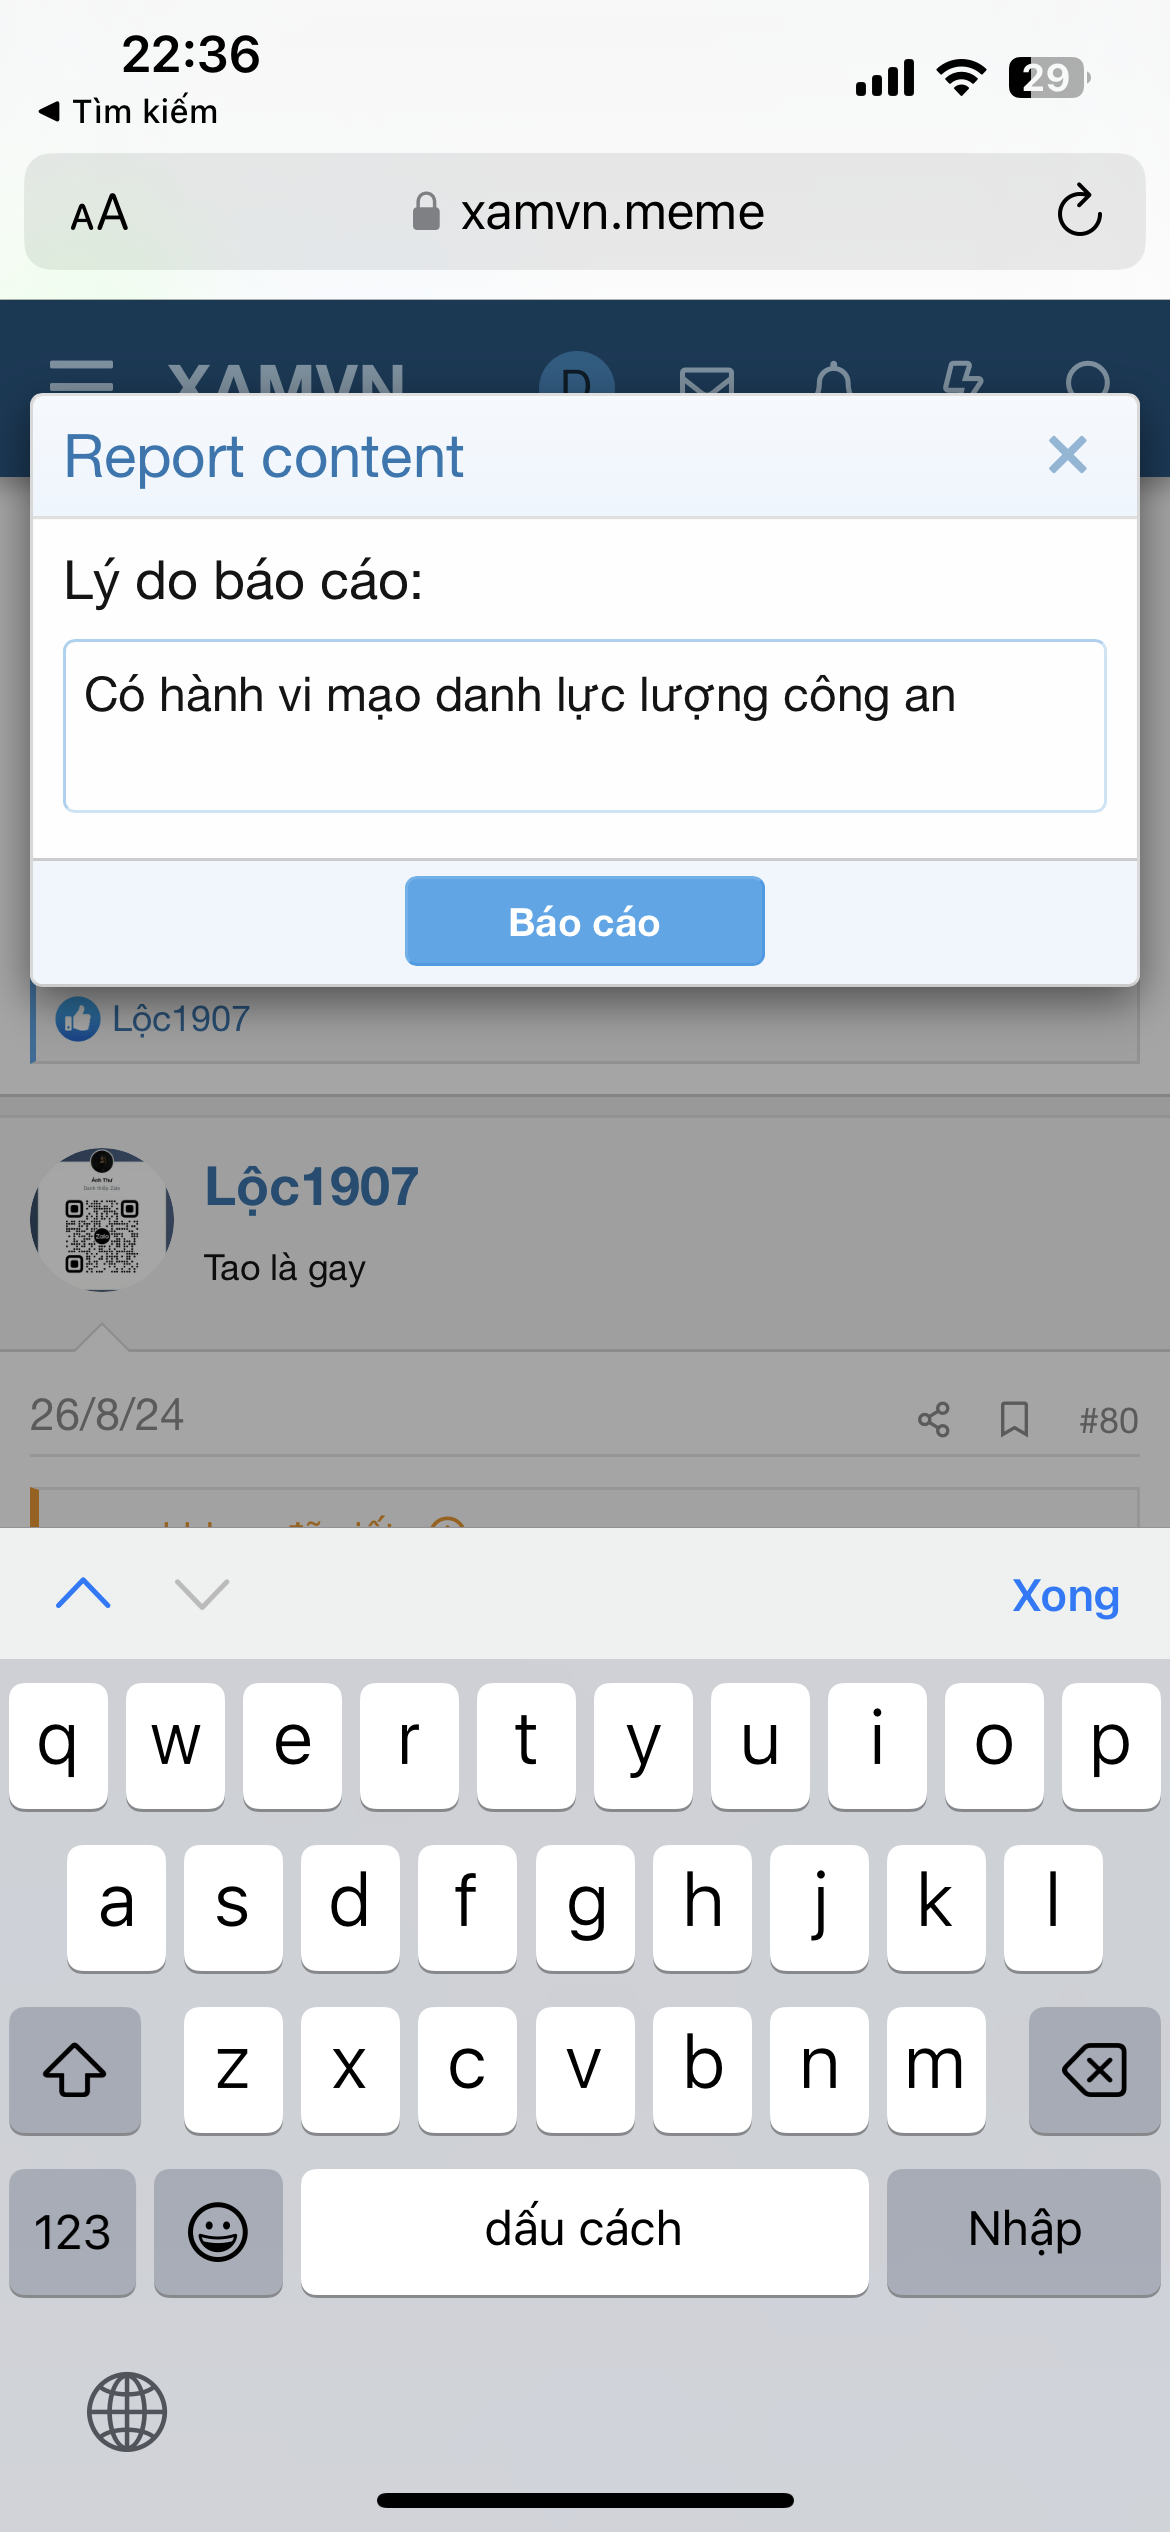
Task: Share post #80 using share icon
Action: [934, 1419]
